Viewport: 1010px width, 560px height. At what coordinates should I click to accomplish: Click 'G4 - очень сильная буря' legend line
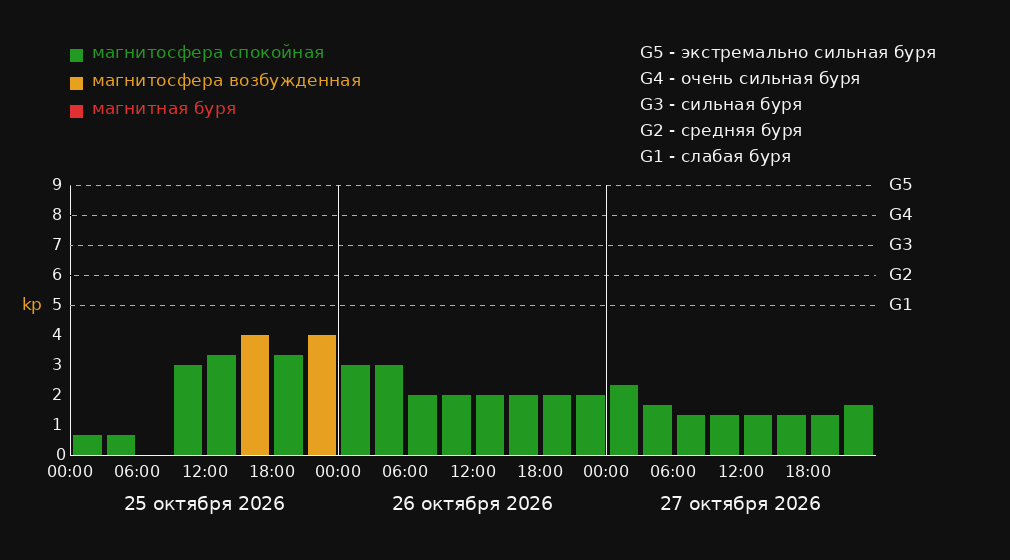pyautogui.click(x=750, y=79)
